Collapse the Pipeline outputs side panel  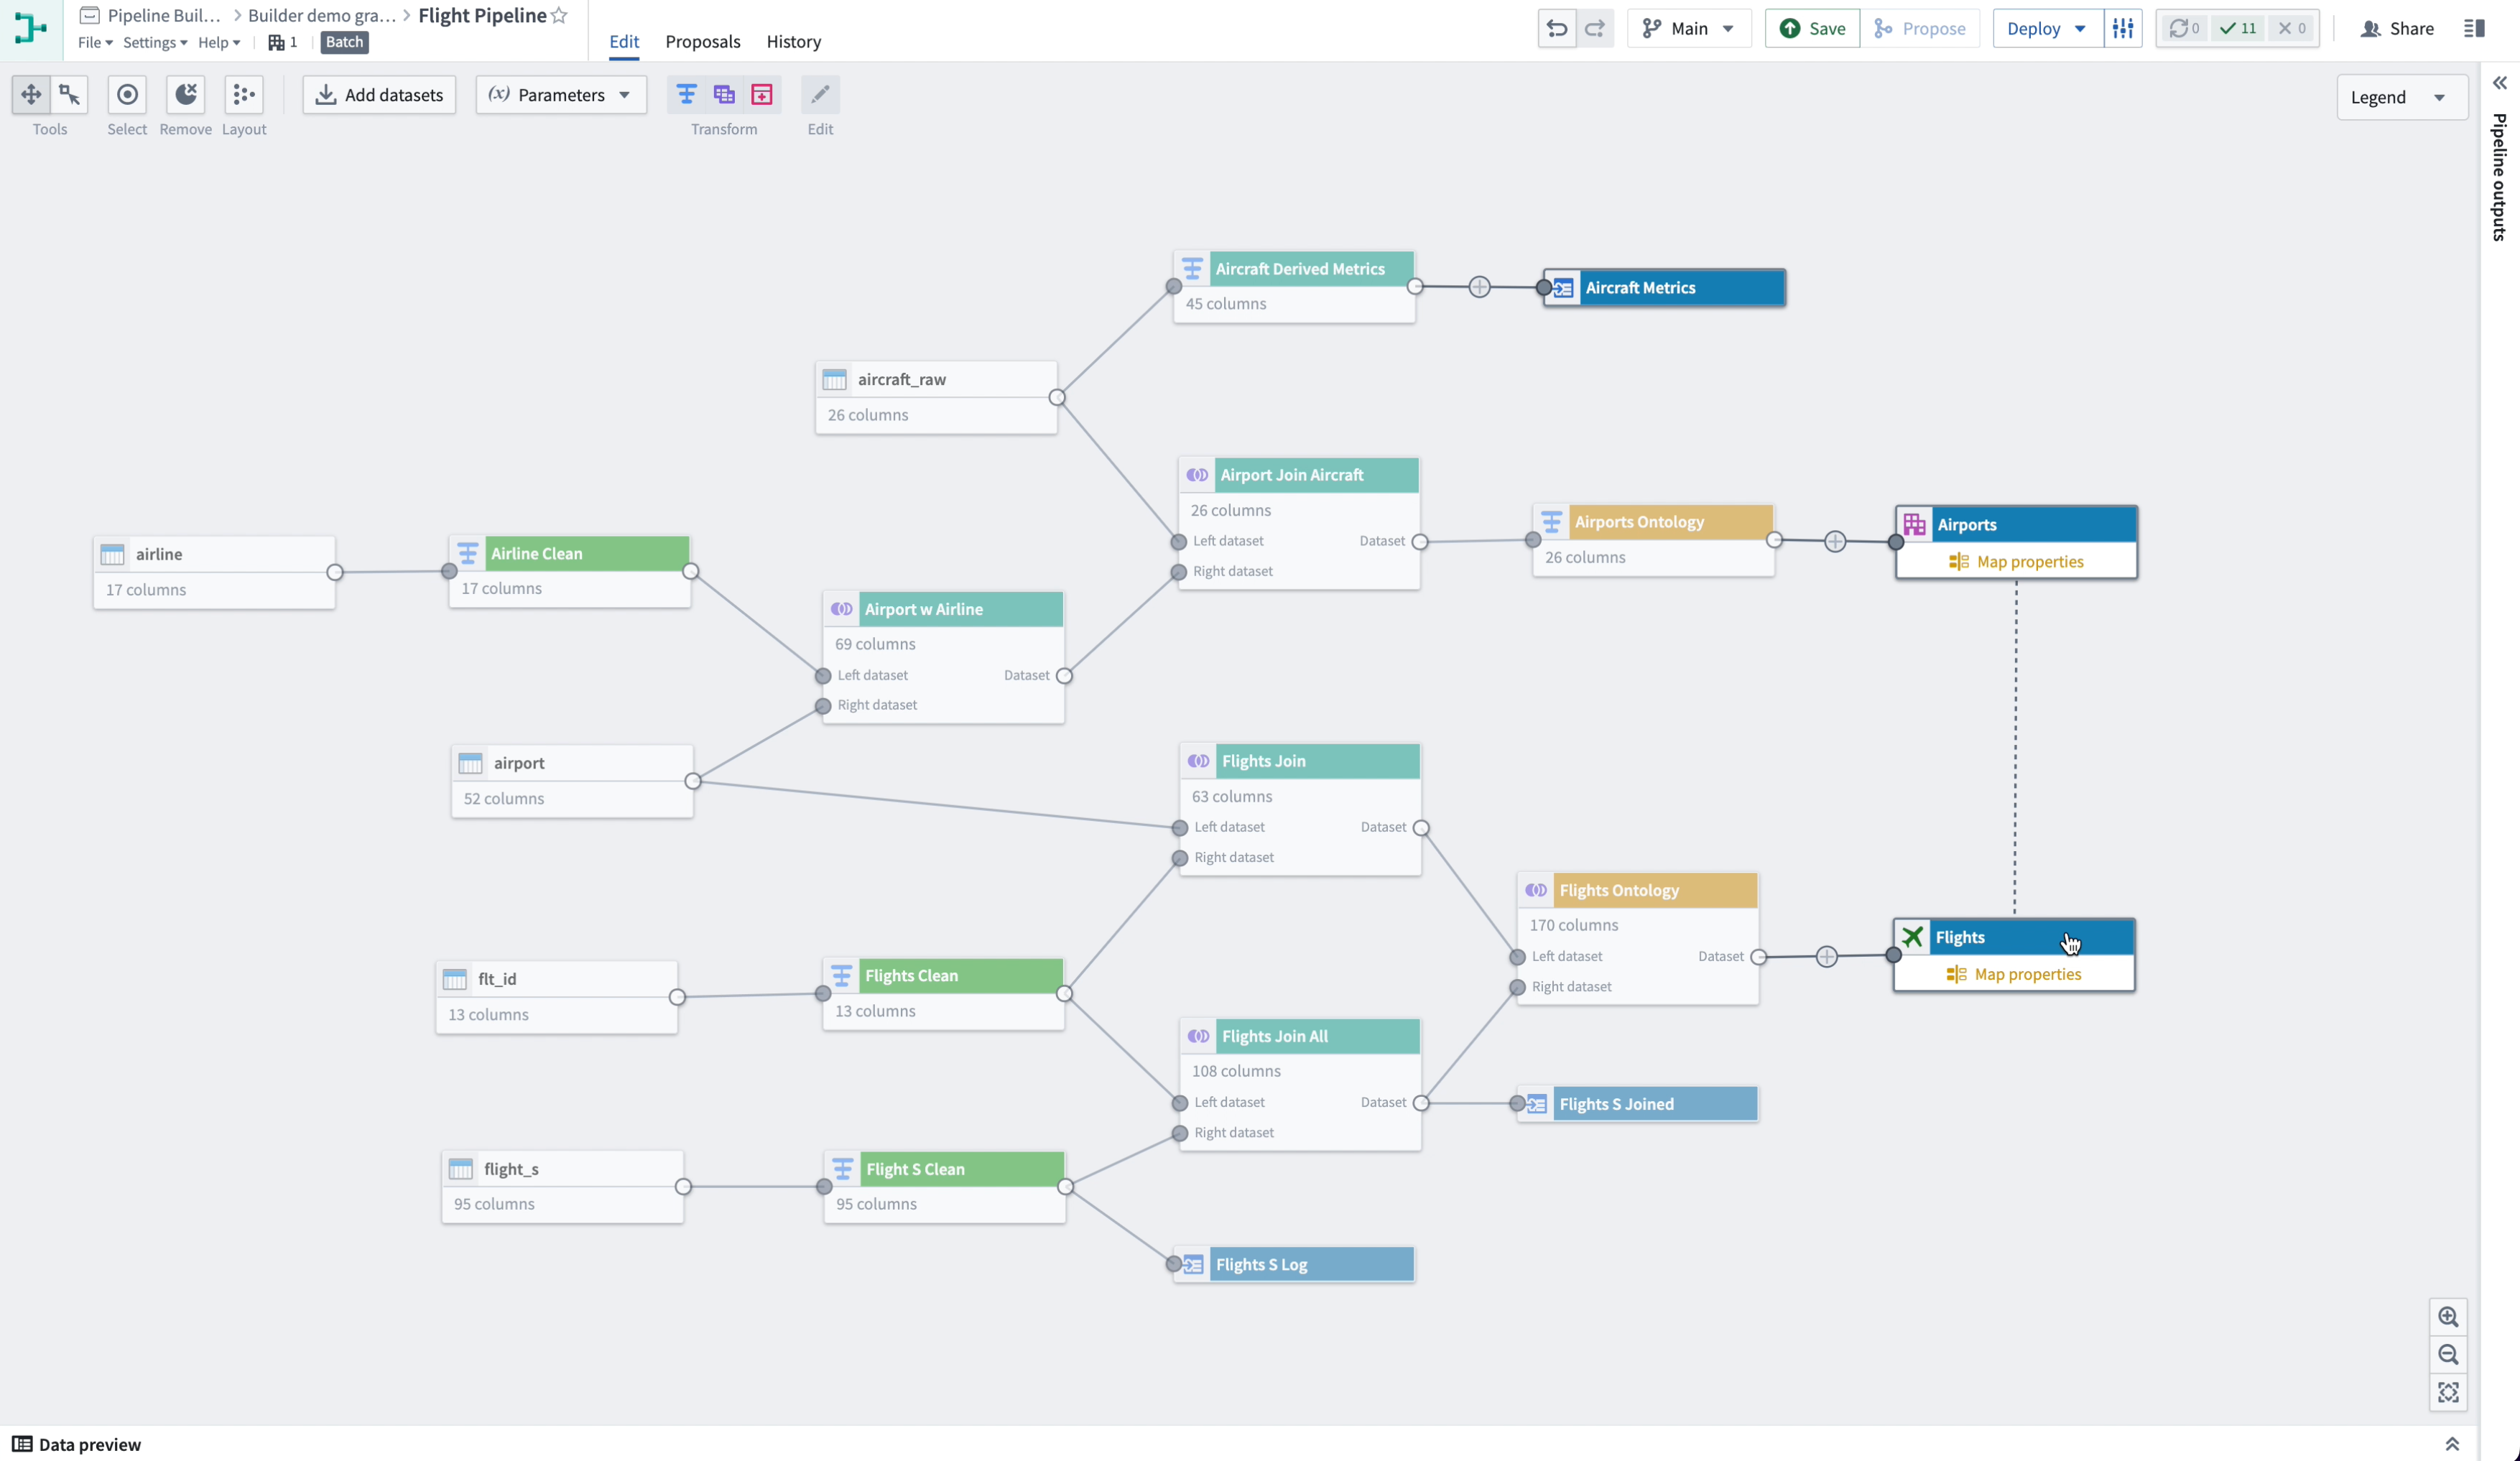[x=2500, y=82]
